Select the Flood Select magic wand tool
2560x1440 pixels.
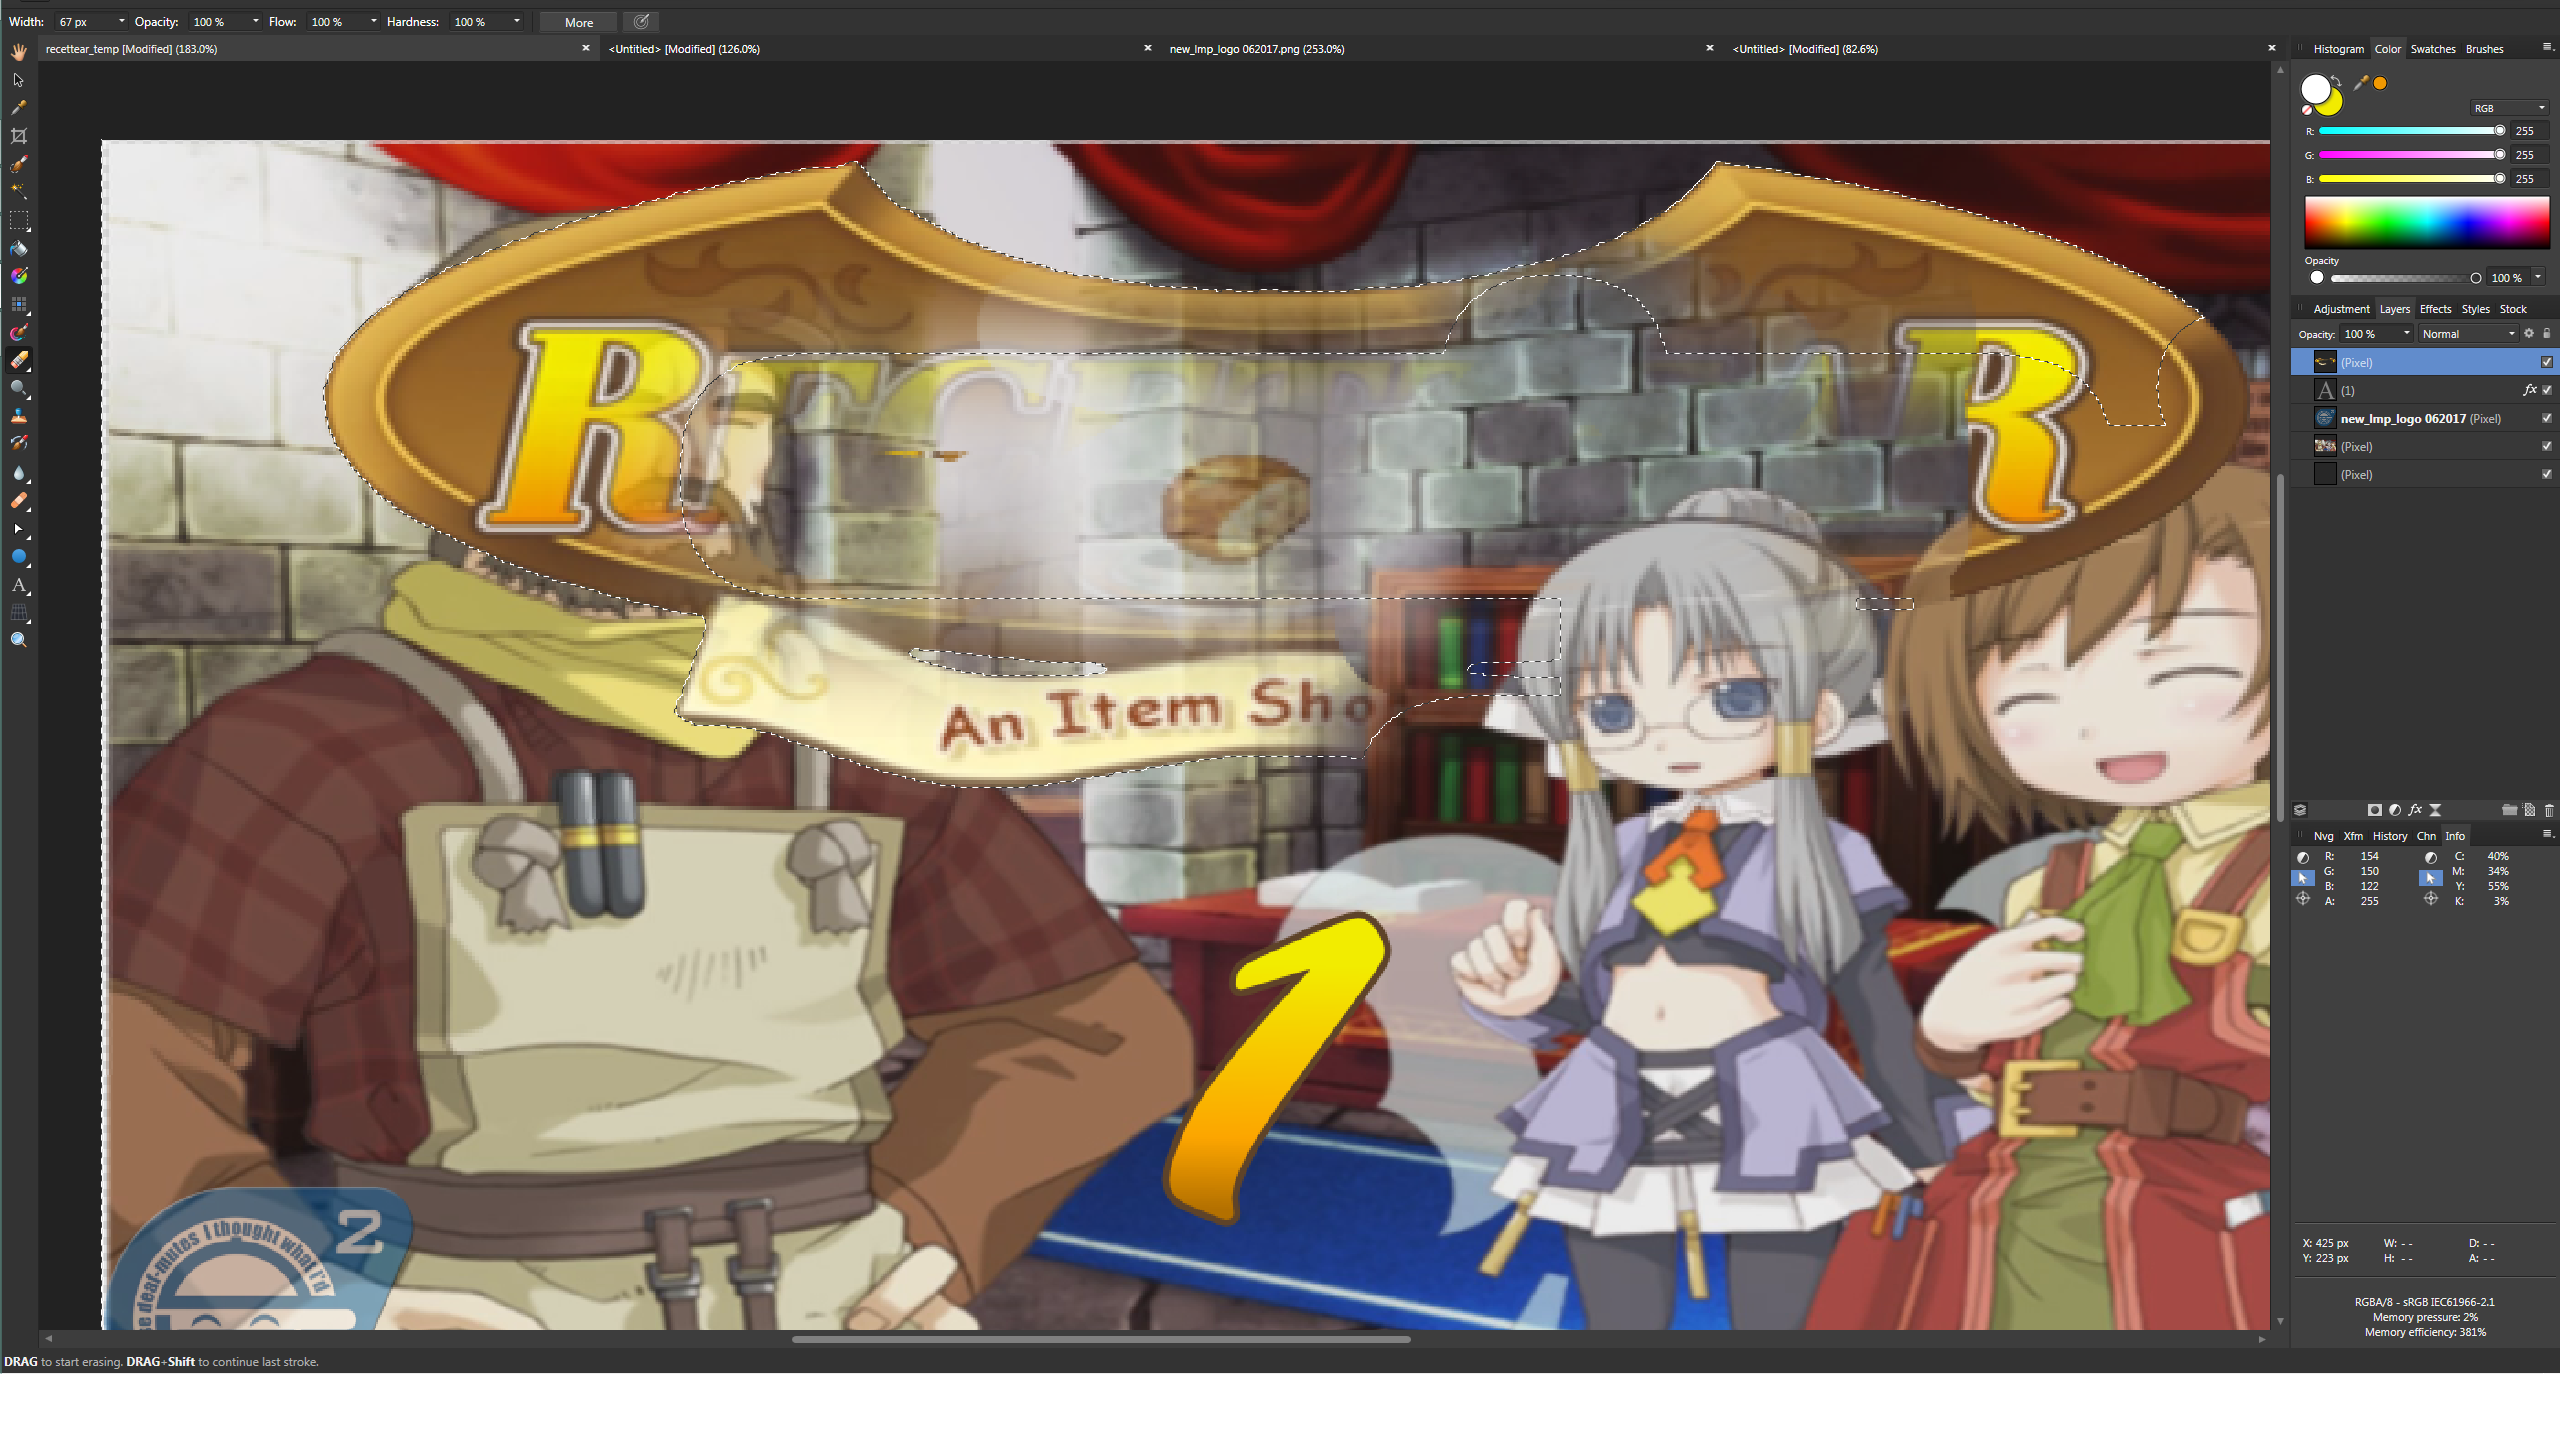point(19,191)
